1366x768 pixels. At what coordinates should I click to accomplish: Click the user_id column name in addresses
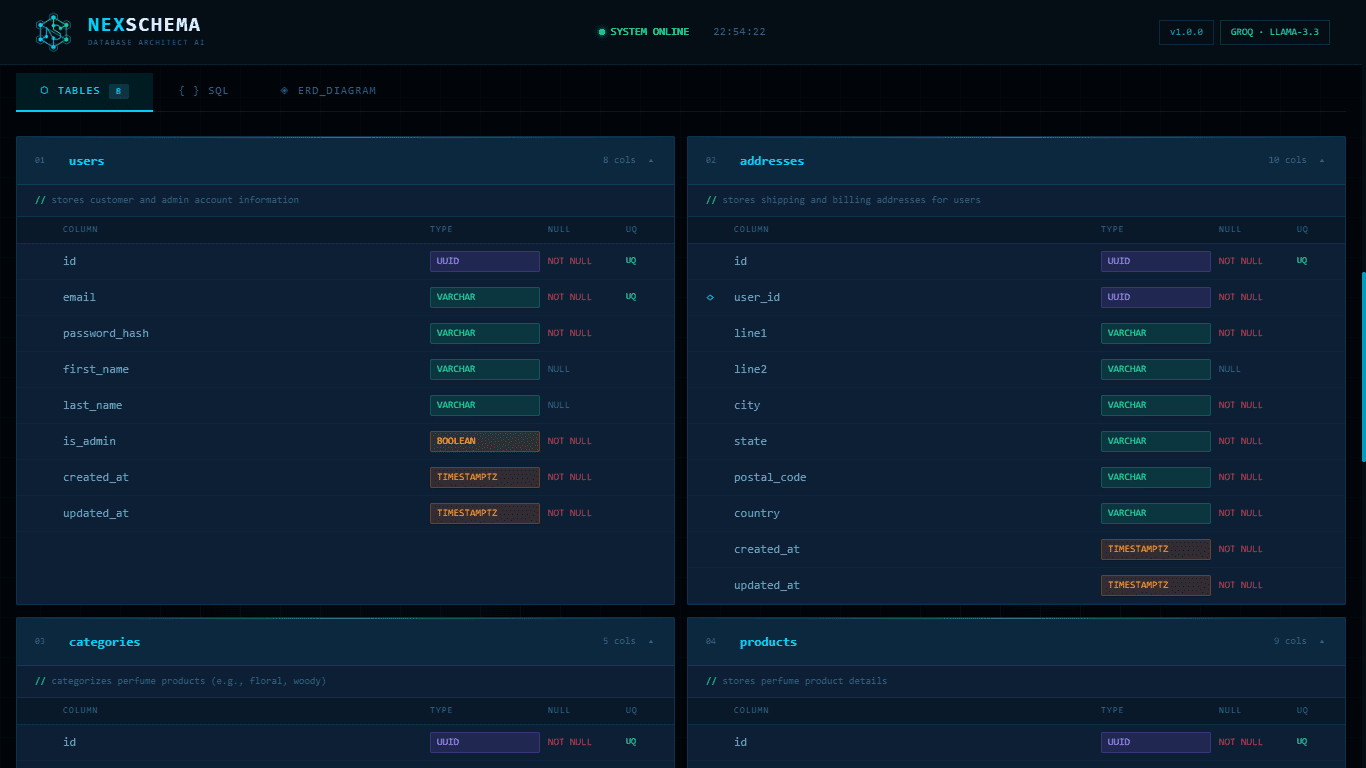click(x=757, y=297)
